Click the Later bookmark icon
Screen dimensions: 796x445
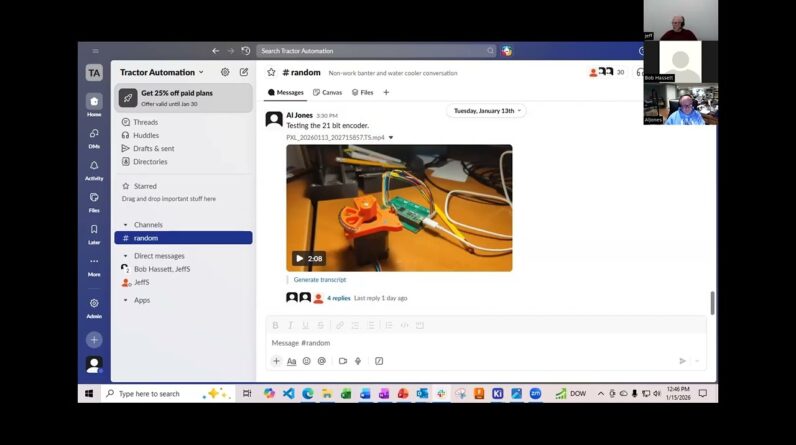click(94, 230)
